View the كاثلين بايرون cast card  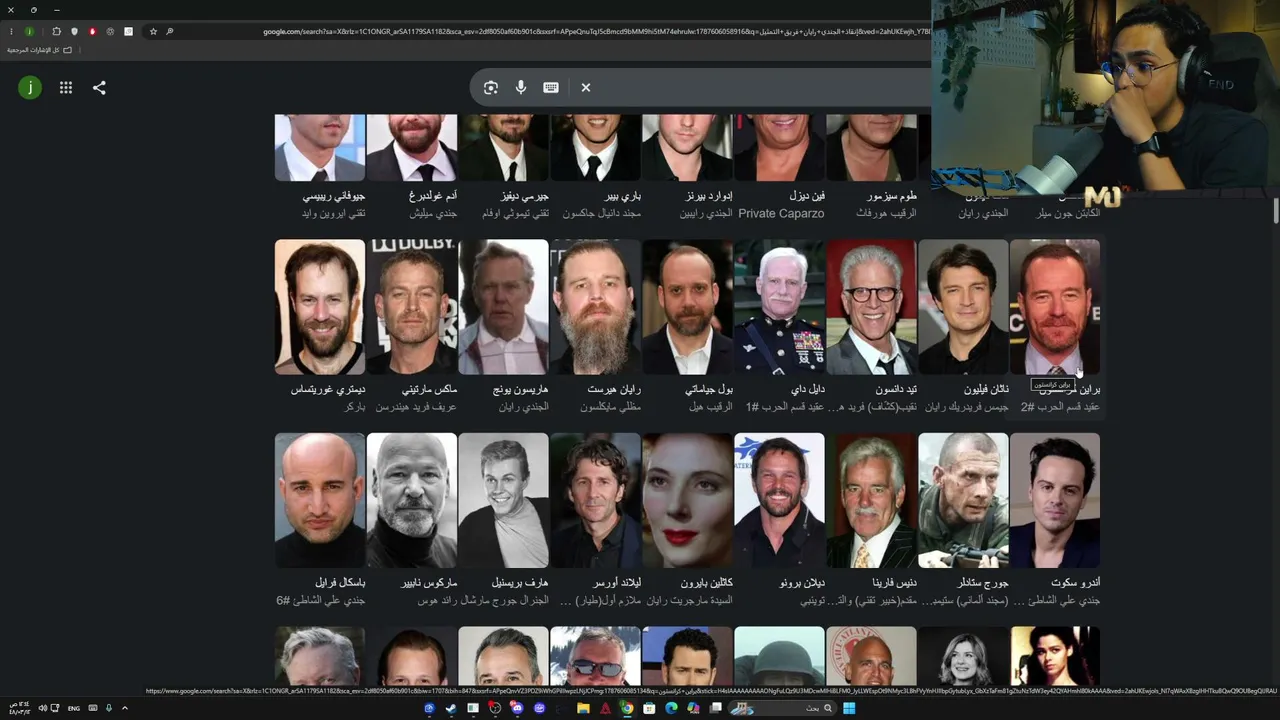pos(687,521)
